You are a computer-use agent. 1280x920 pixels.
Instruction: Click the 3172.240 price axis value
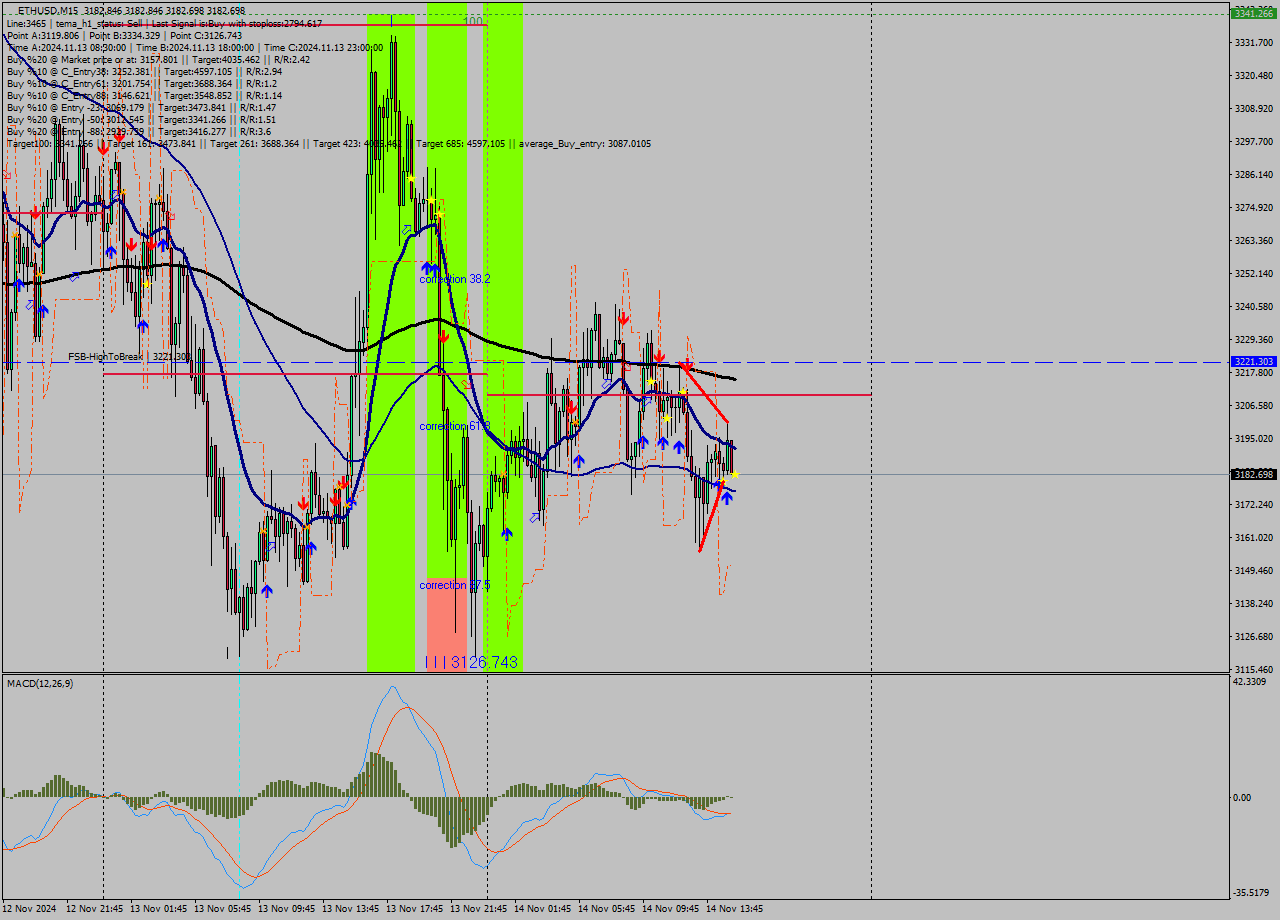[x=1255, y=504]
